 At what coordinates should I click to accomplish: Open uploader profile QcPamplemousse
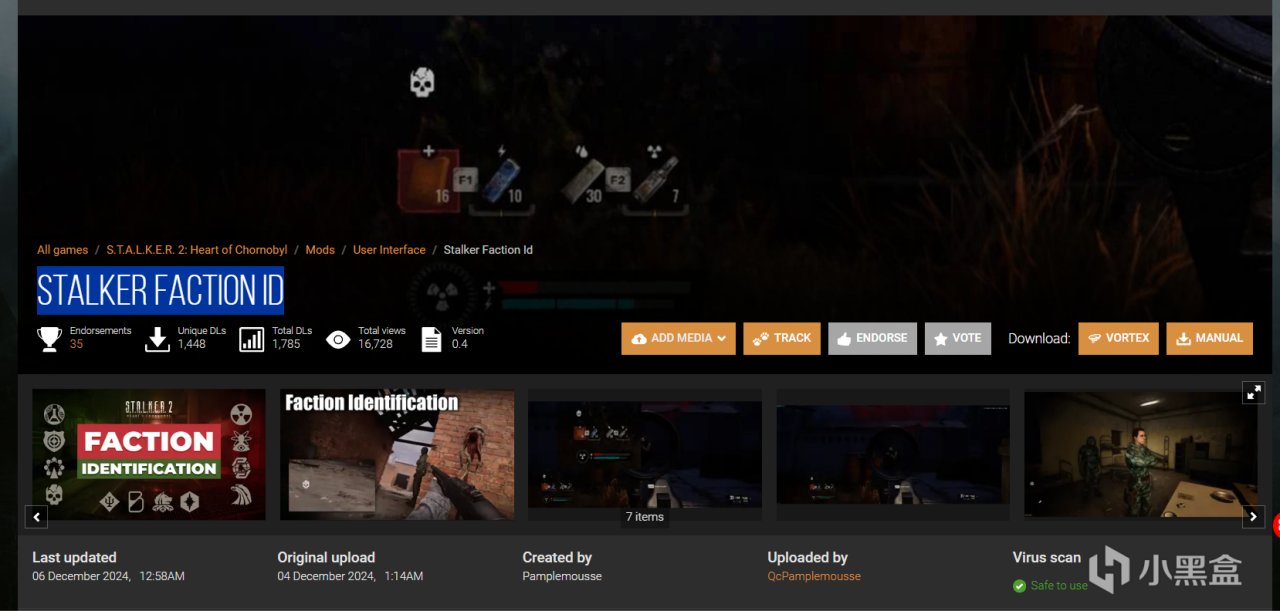point(814,576)
